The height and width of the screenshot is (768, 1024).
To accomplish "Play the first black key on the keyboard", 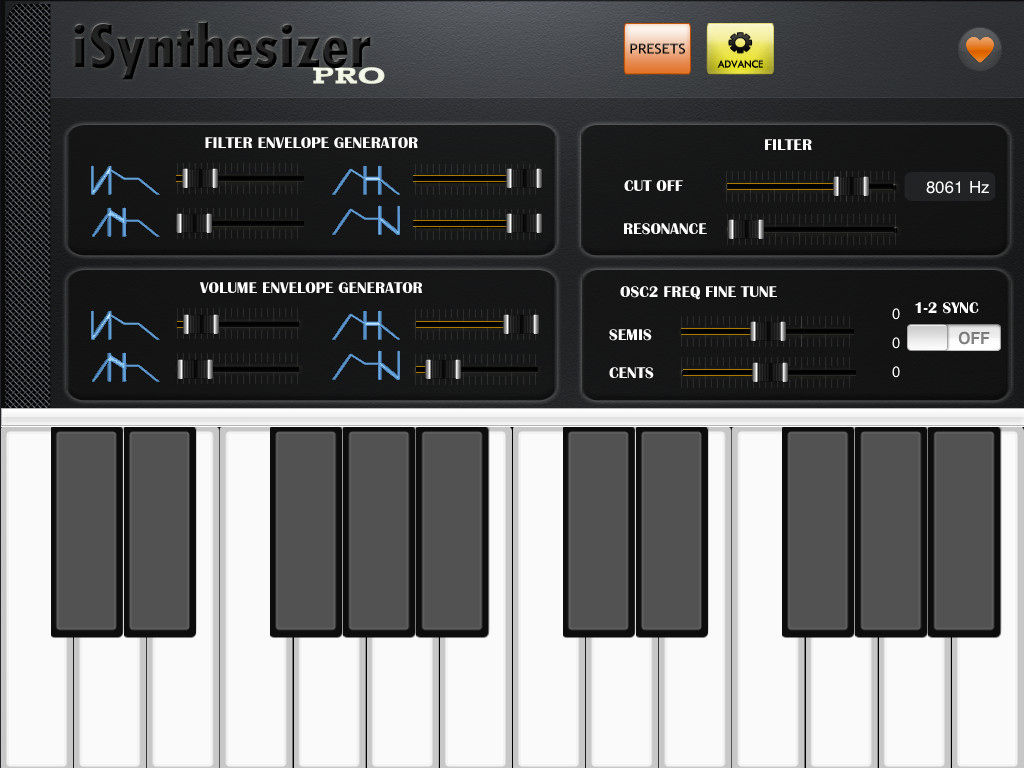I will point(87,531).
